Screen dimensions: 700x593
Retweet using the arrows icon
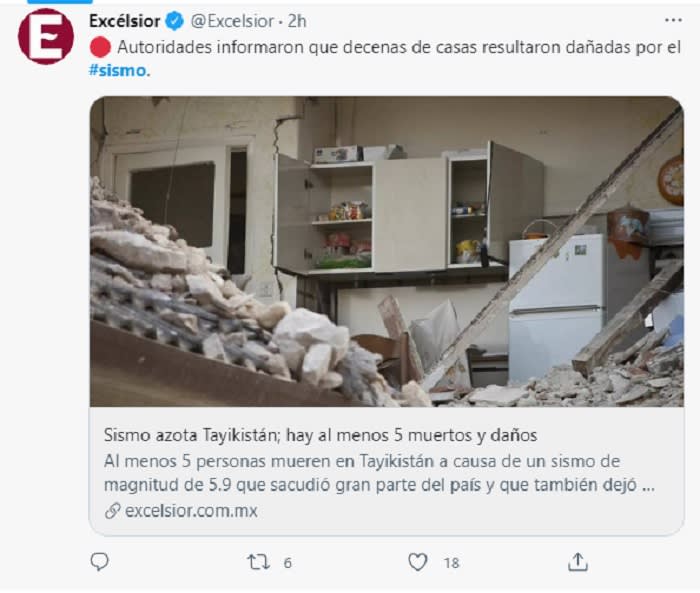[x=258, y=562]
